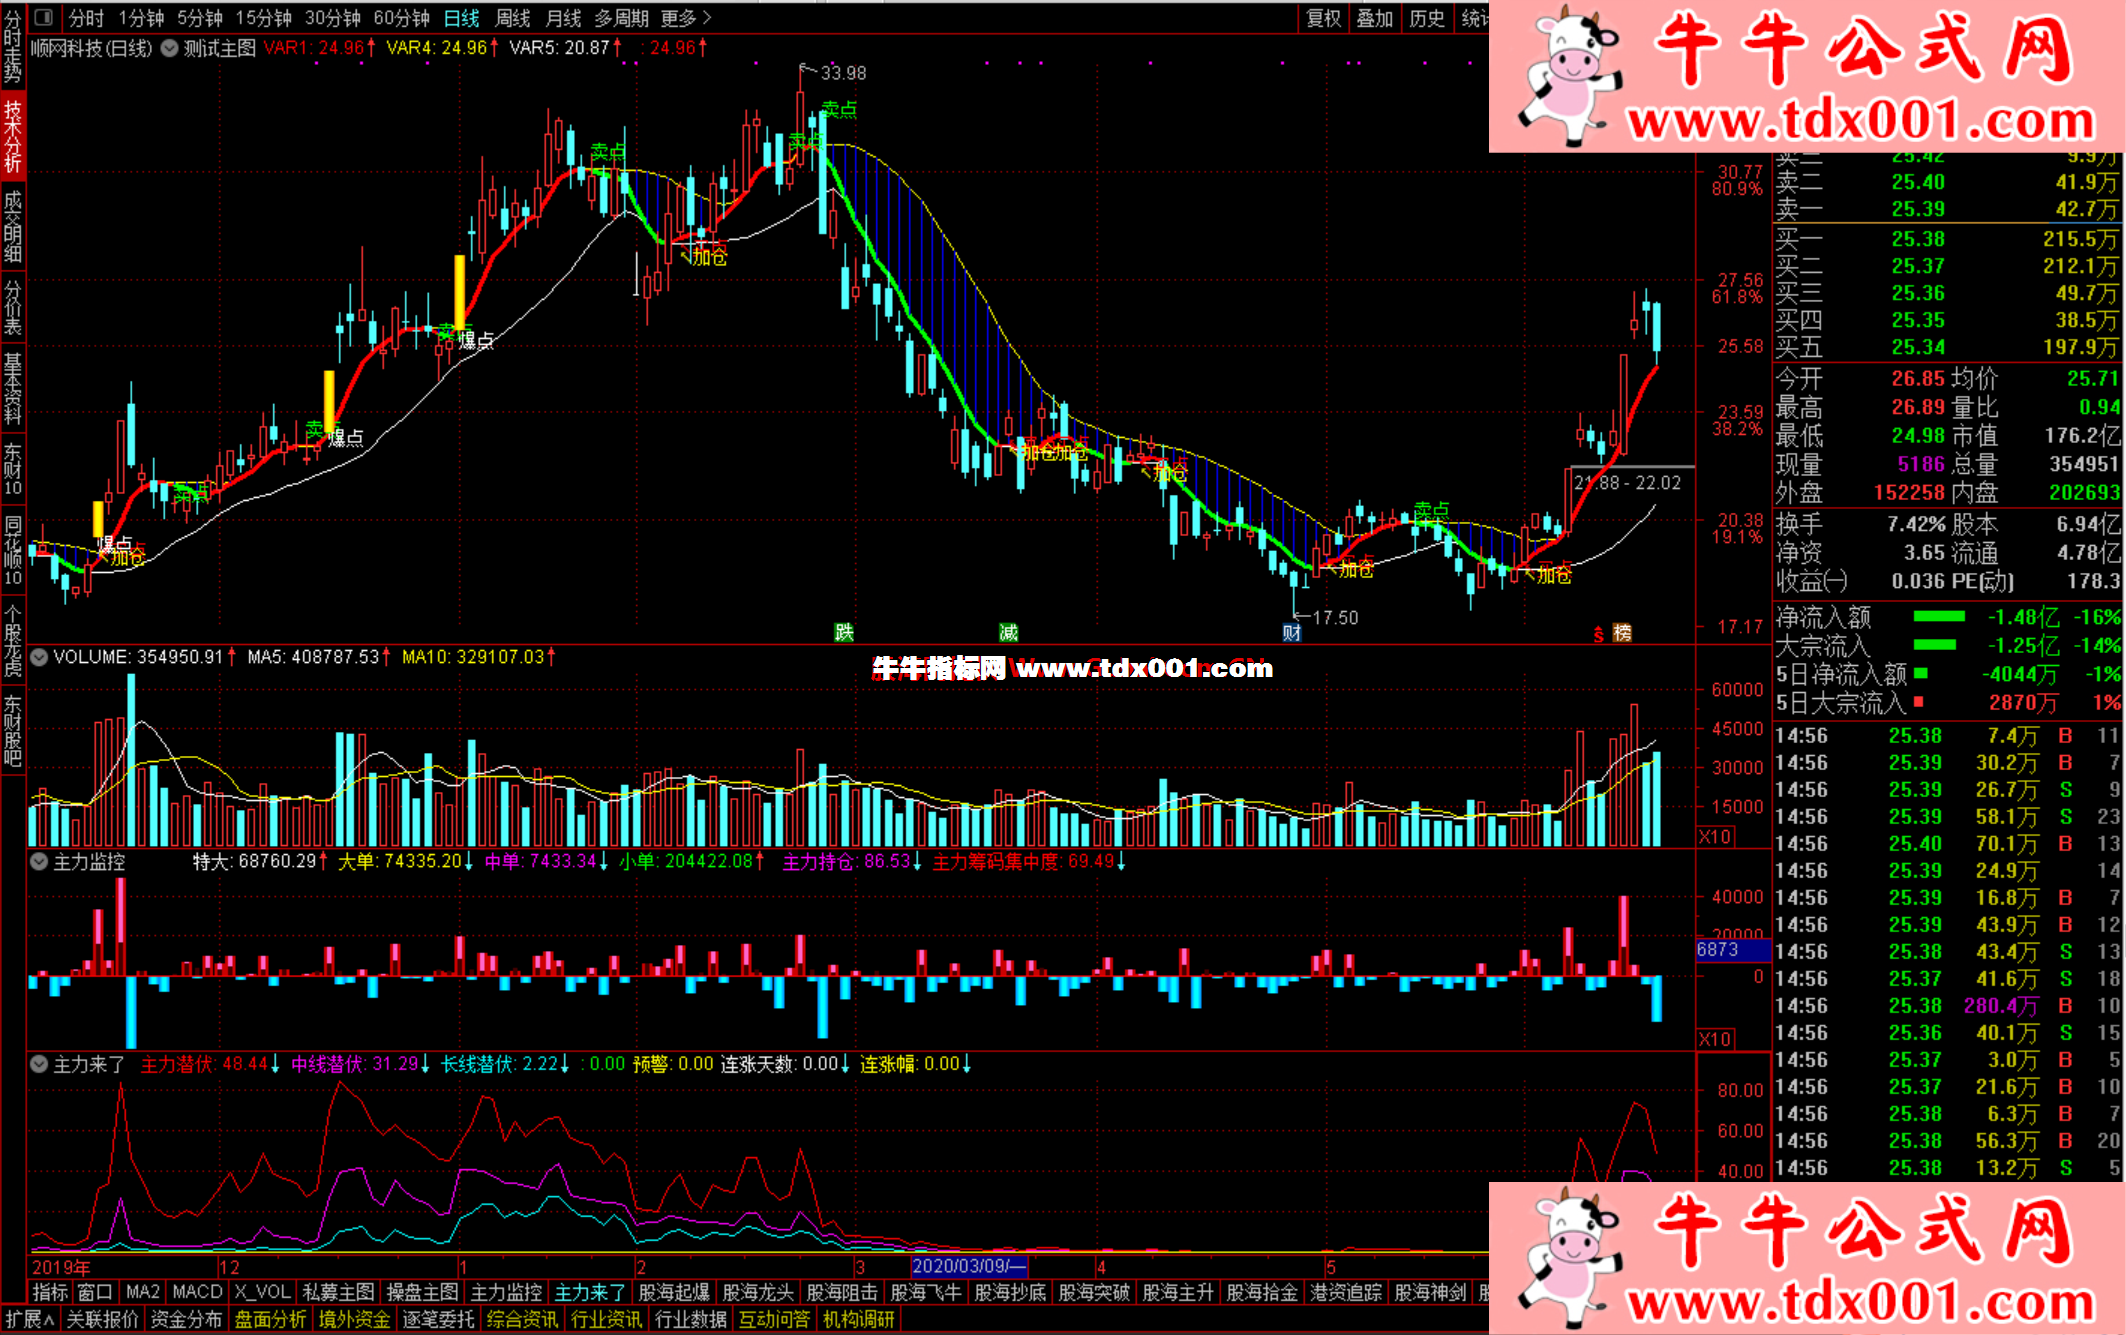
Task: Toggle X10 scale on volume axis
Action: (1716, 836)
